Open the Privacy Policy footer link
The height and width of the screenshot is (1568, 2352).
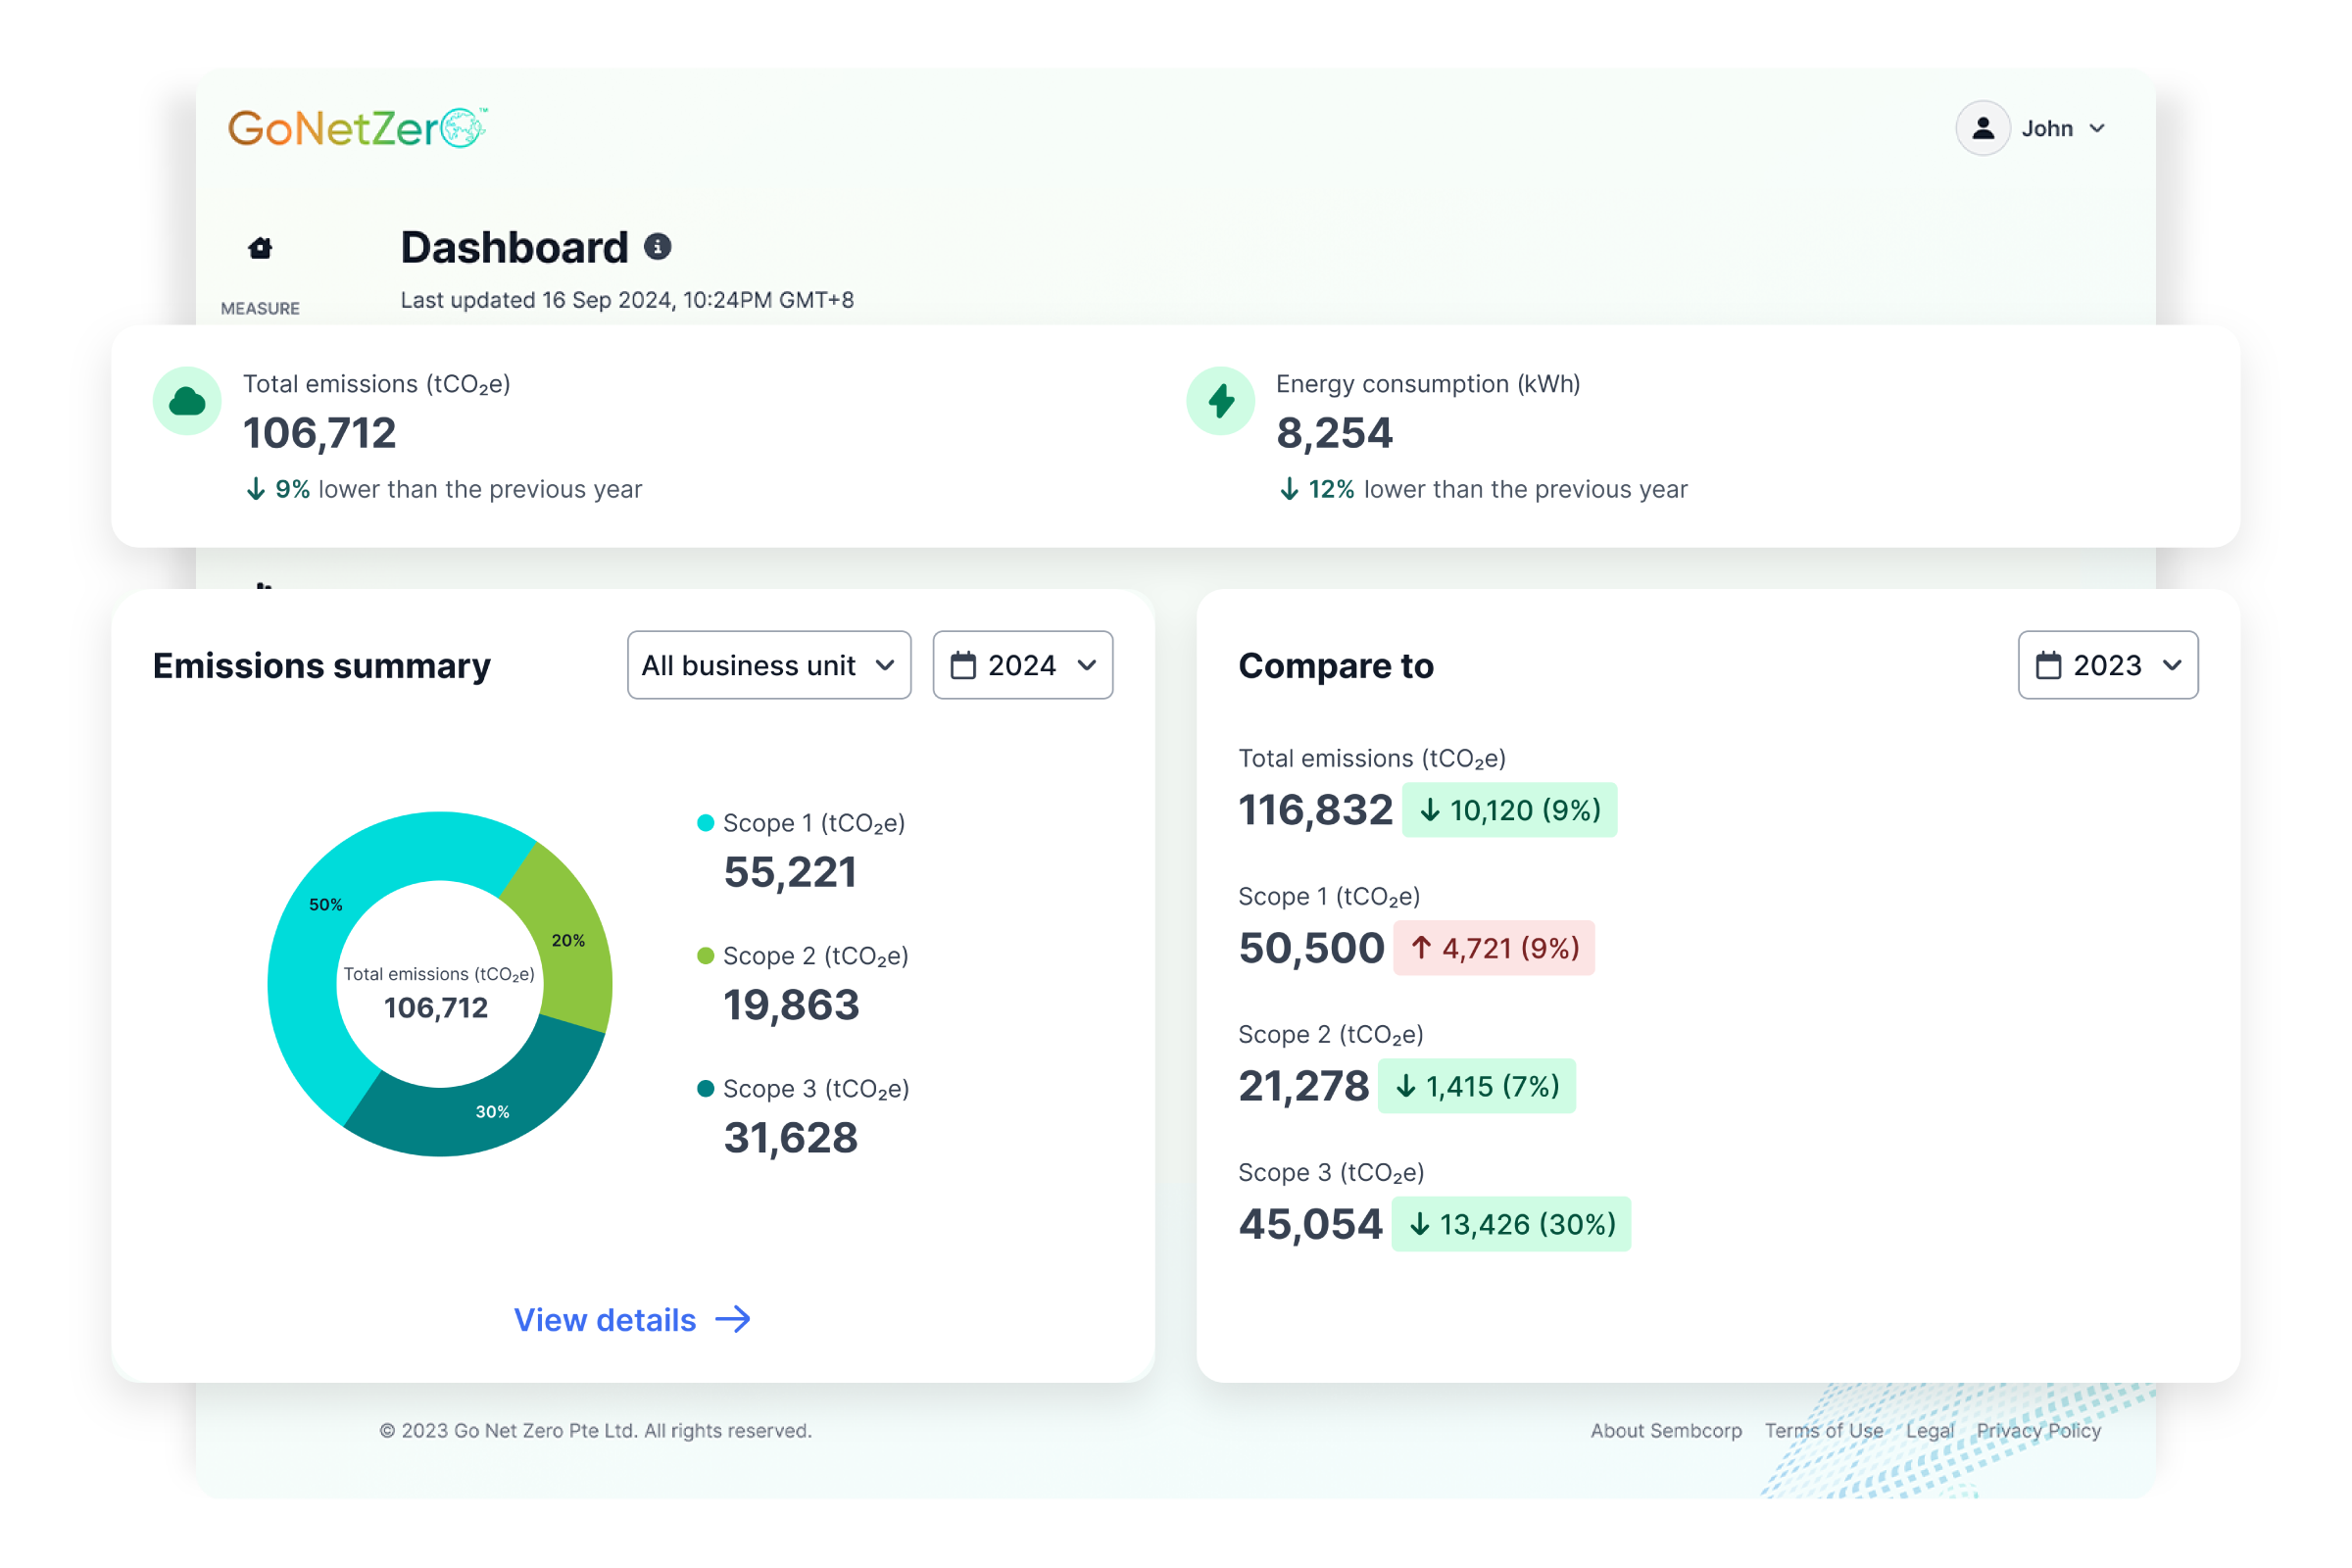[2038, 1430]
